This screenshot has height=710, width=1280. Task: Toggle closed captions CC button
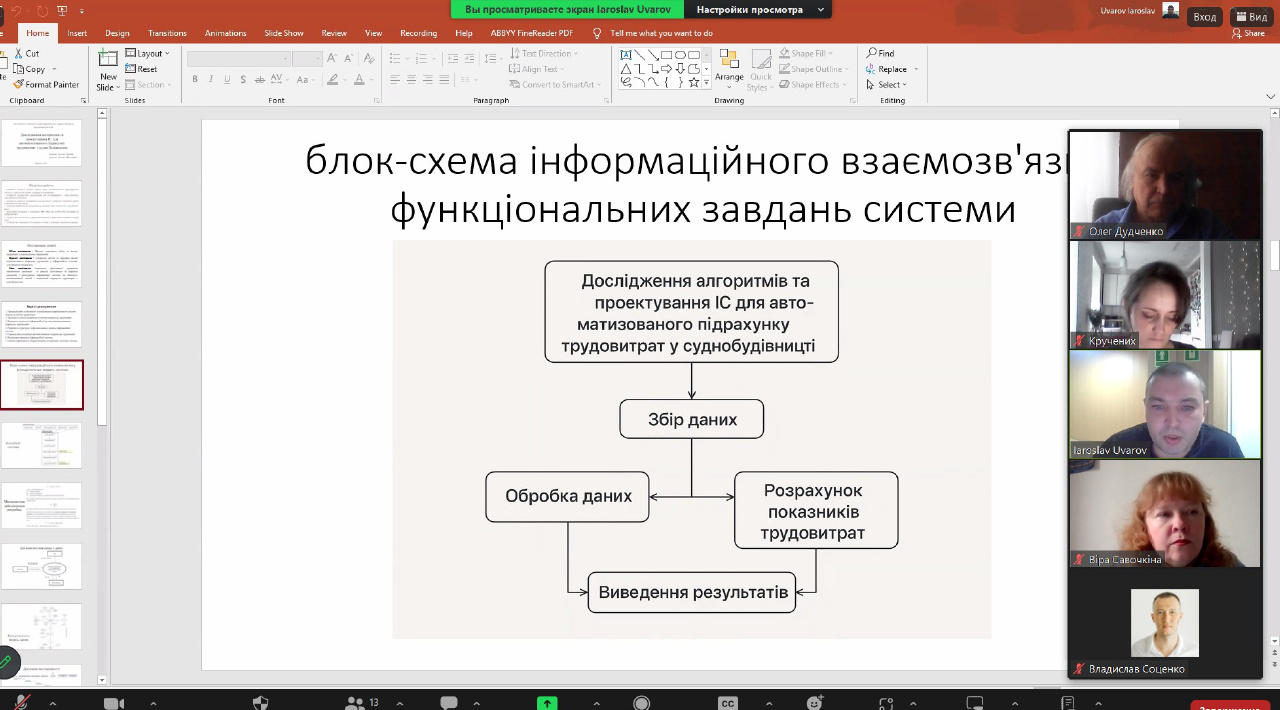click(x=728, y=703)
